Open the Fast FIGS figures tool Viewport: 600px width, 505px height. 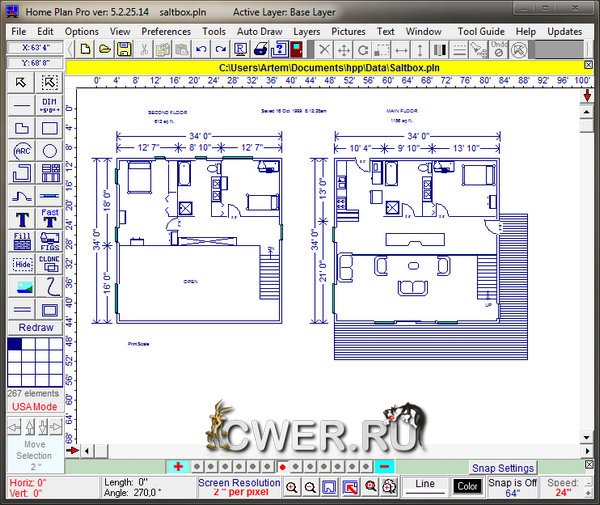tap(49, 218)
